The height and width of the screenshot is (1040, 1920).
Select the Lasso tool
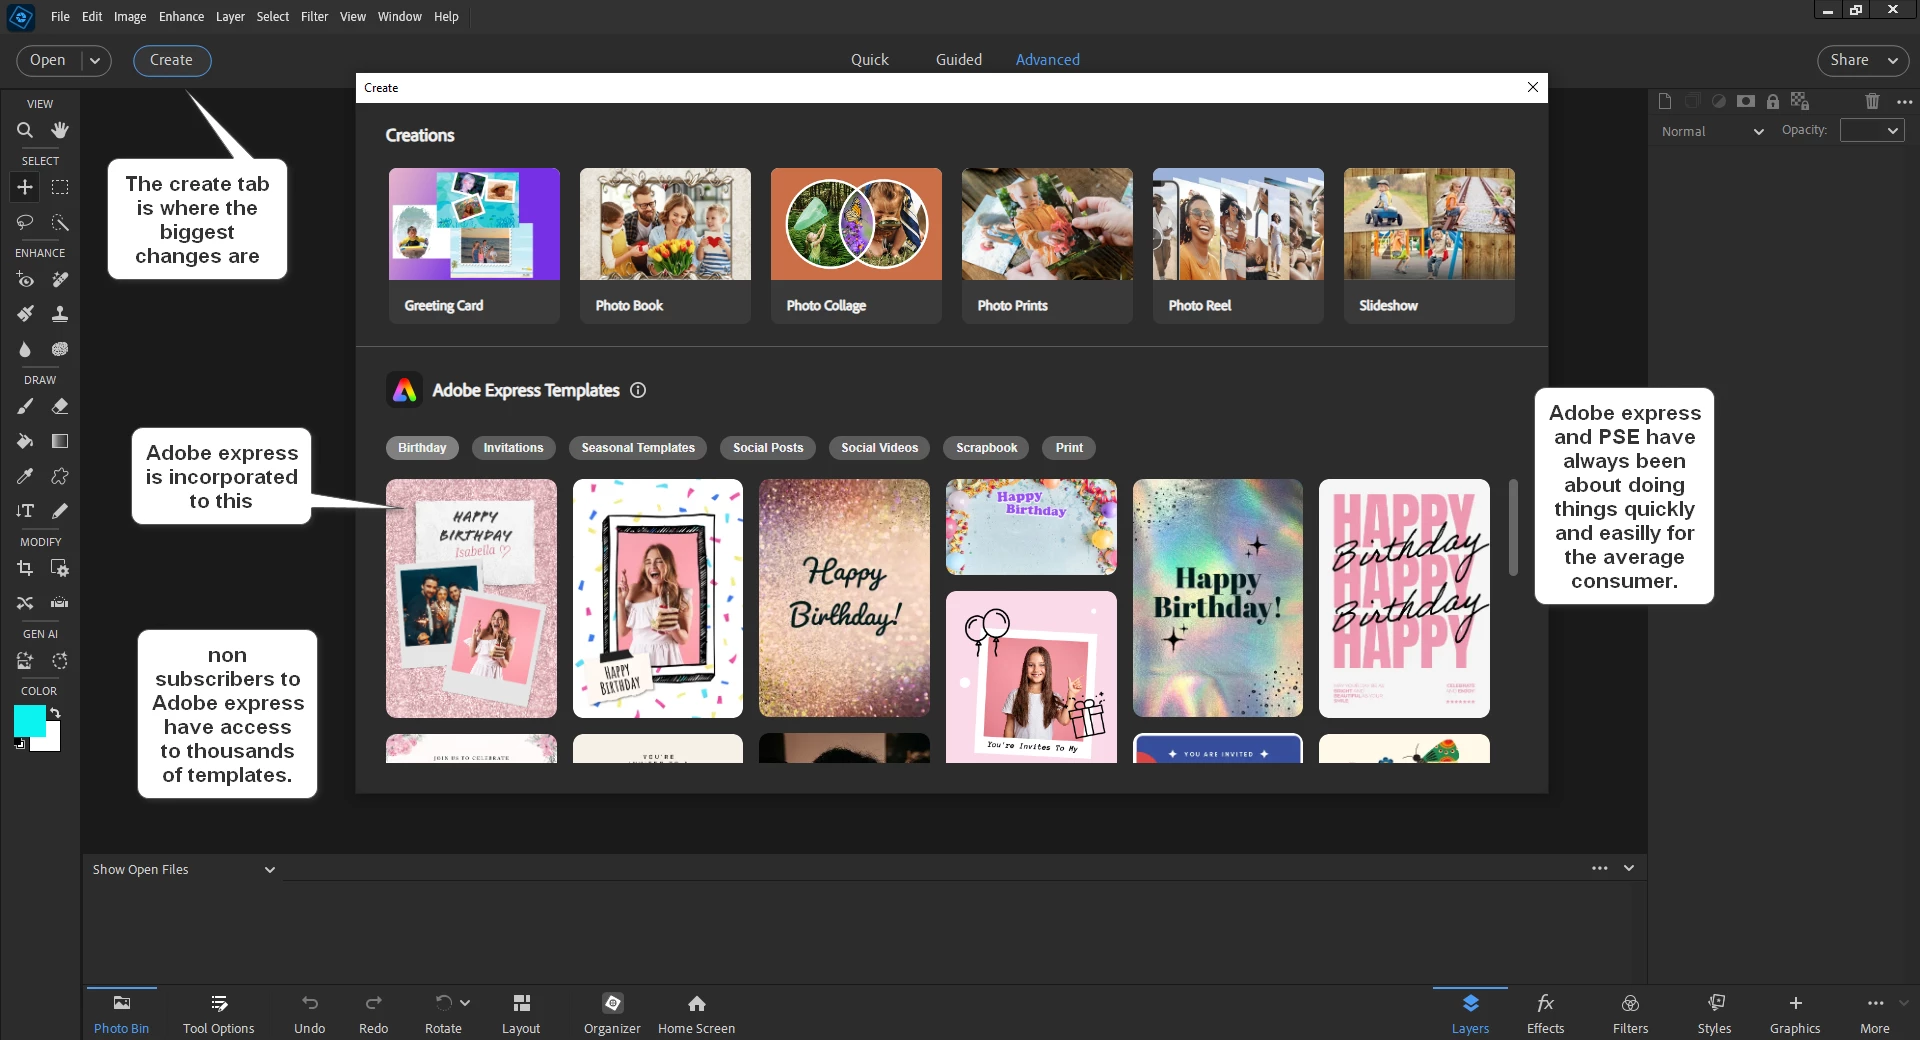click(25, 222)
